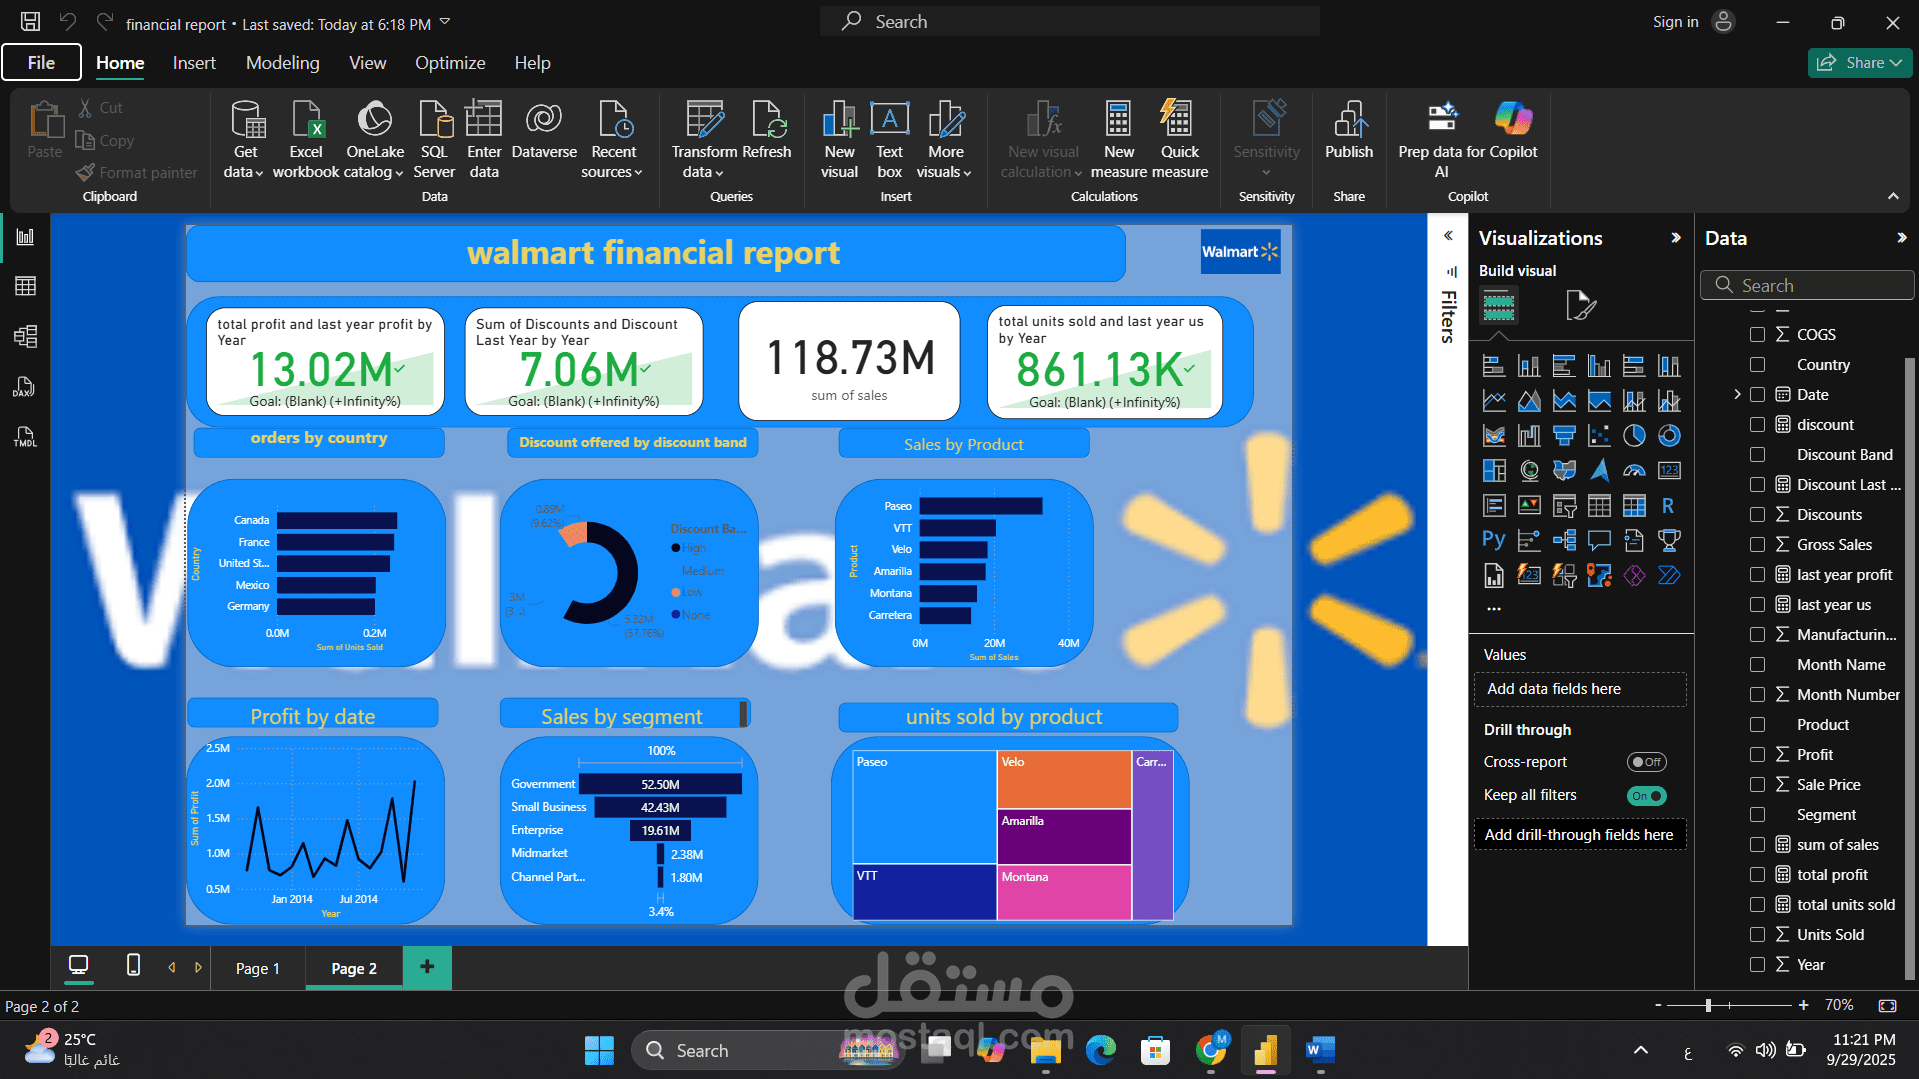Image resolution: width=1919 pixels, height=1079 pixels.
Task: Check the Country field checkbox
Action: (x=1757, y=364)
